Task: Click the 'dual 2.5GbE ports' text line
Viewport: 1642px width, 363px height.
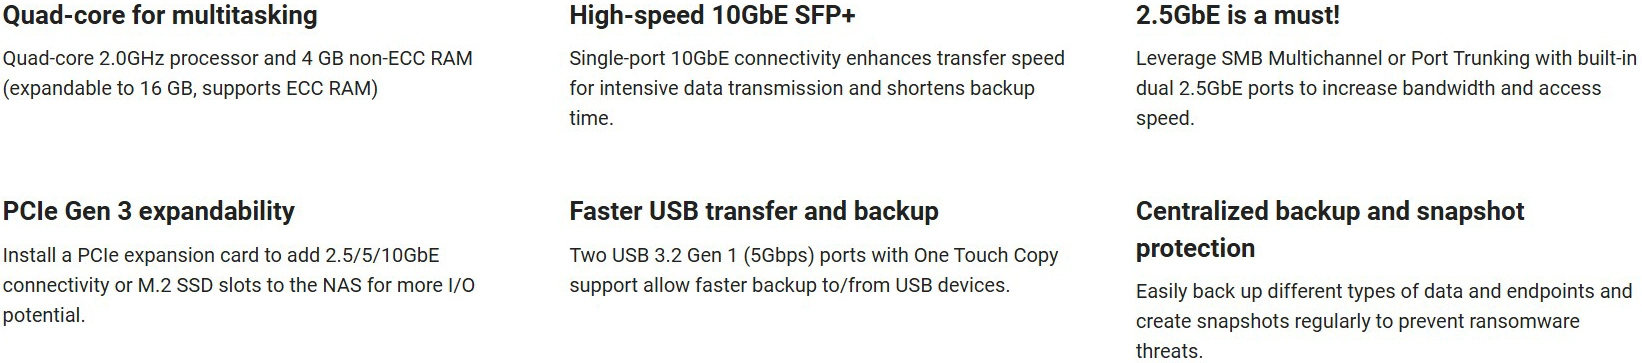Action: pos(1368,88)
